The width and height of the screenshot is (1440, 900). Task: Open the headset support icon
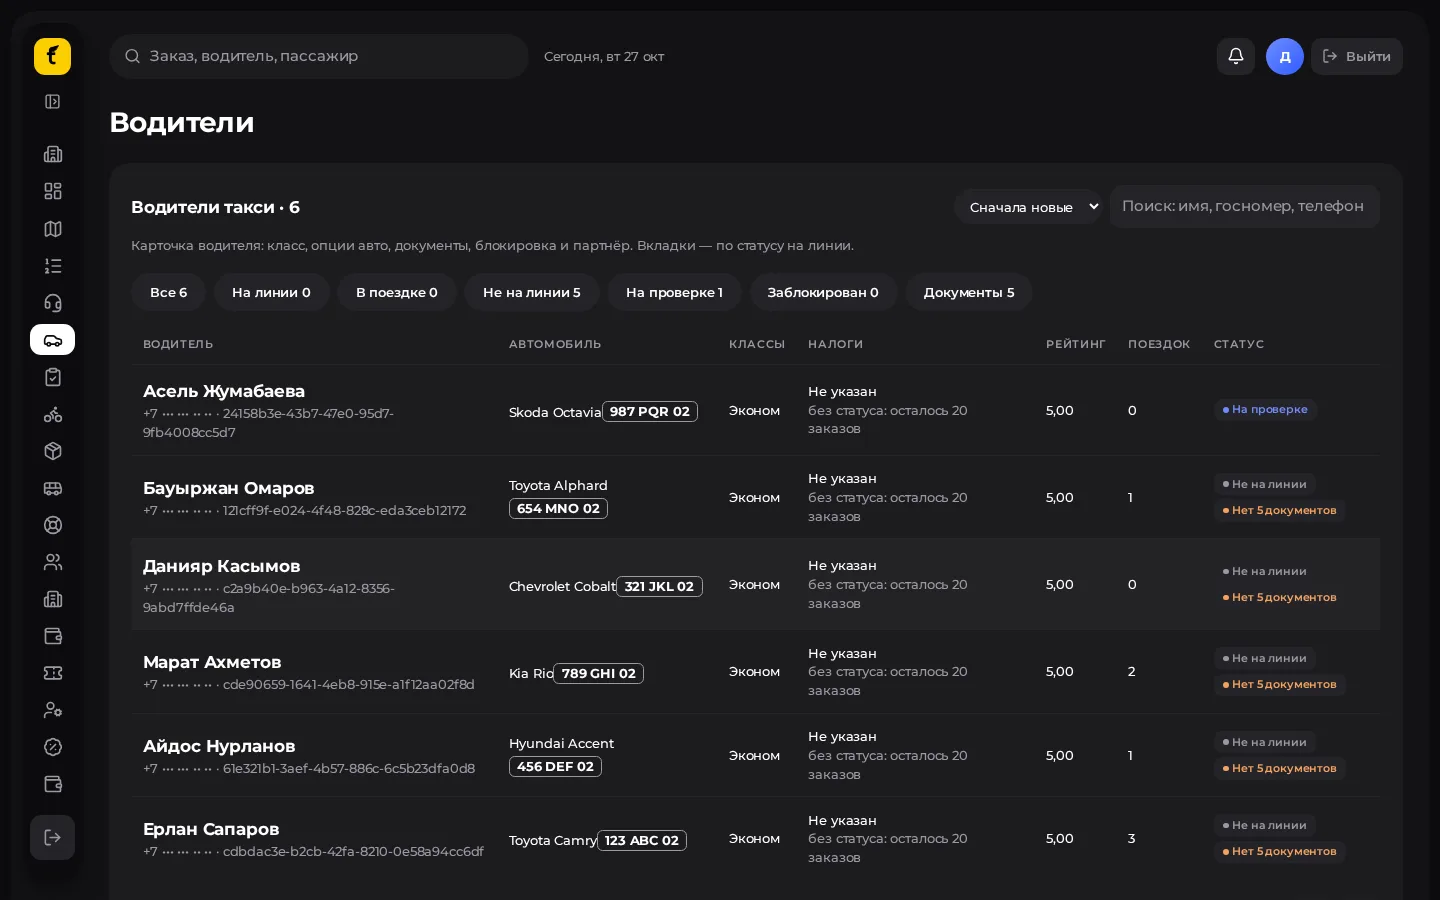coord(53,303)
